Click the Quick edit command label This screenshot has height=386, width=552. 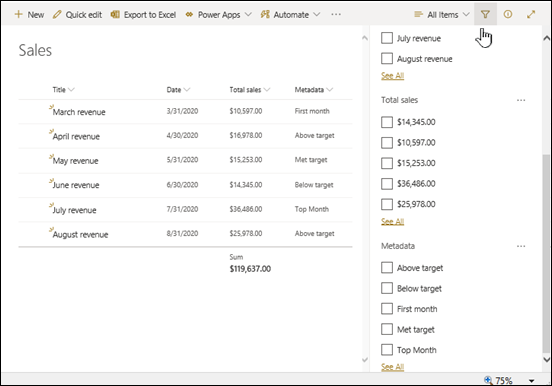84,15
